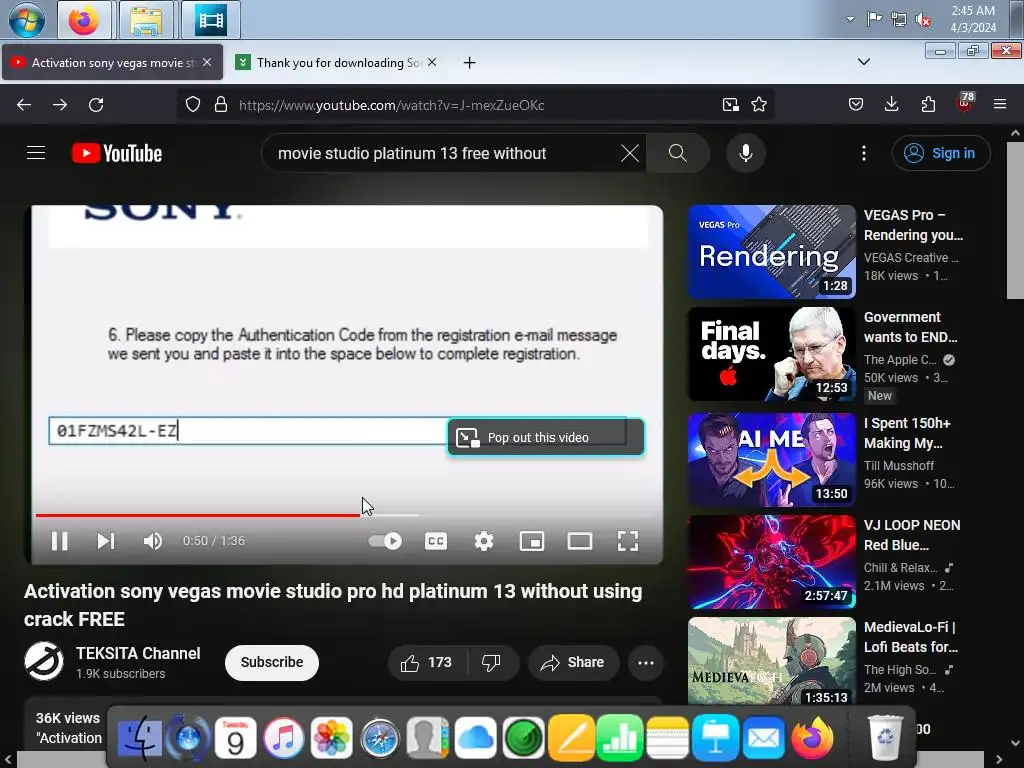Image resolution: width=1024 pixels, height=768 pixels.
Task: Submit search with magnifier button
Action: click(678, 153)
